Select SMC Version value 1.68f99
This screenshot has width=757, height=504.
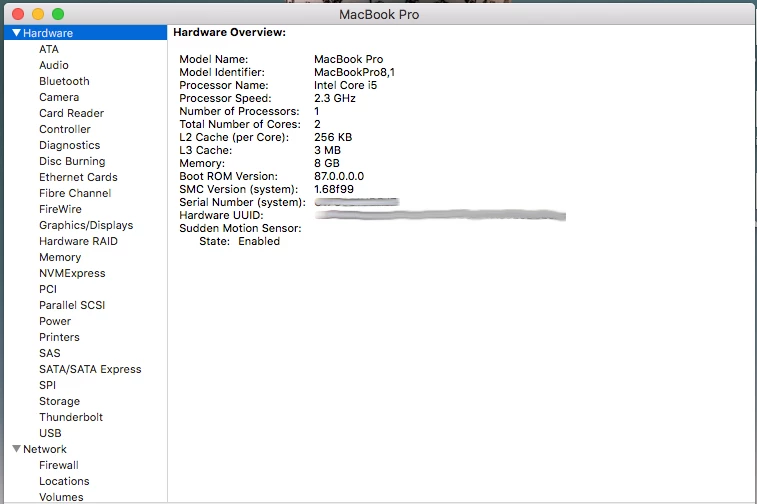click(334, 189)
